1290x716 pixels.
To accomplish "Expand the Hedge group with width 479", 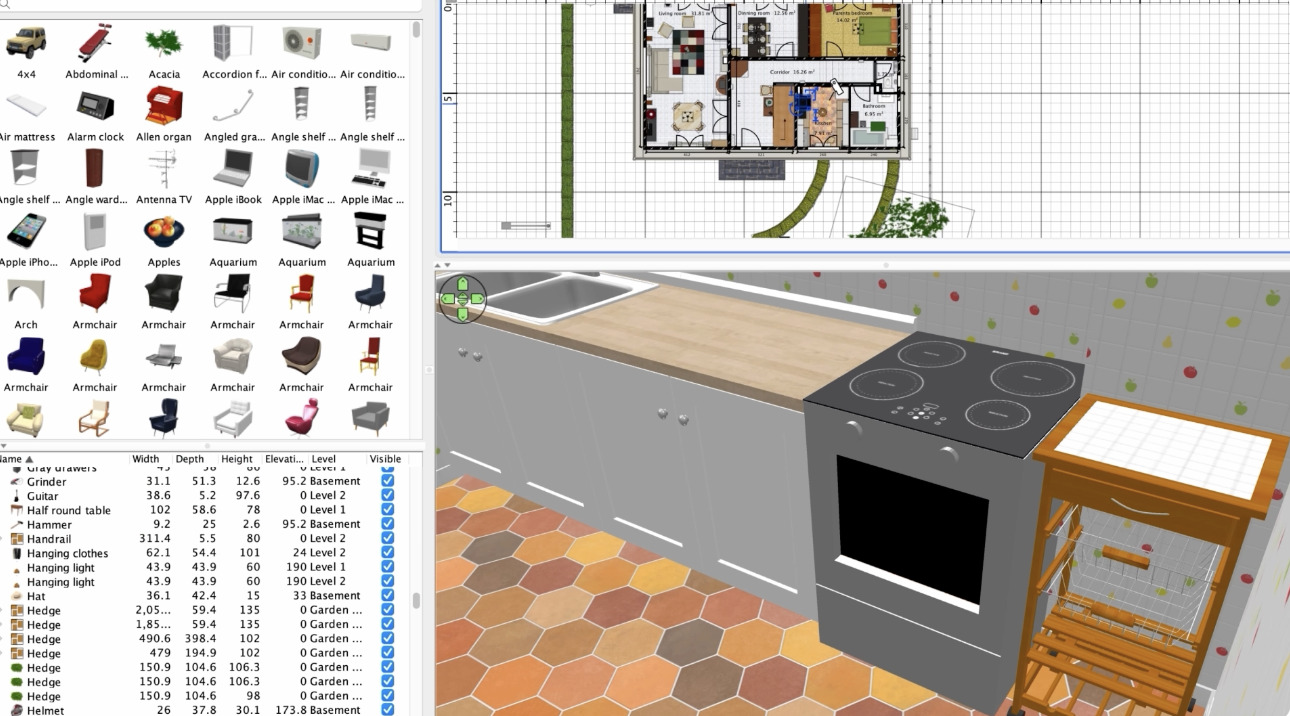I will tap(3, 653).
